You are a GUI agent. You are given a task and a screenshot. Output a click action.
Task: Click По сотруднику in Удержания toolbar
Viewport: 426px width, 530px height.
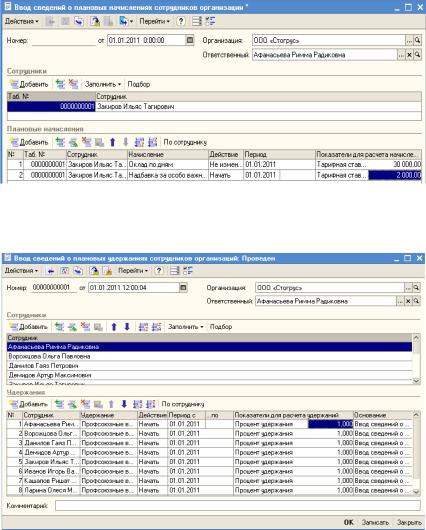click(x=183, y=404)
